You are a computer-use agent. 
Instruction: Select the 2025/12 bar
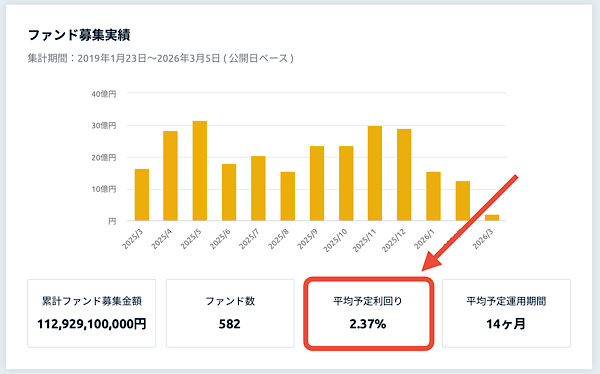(x=404, y=175)
